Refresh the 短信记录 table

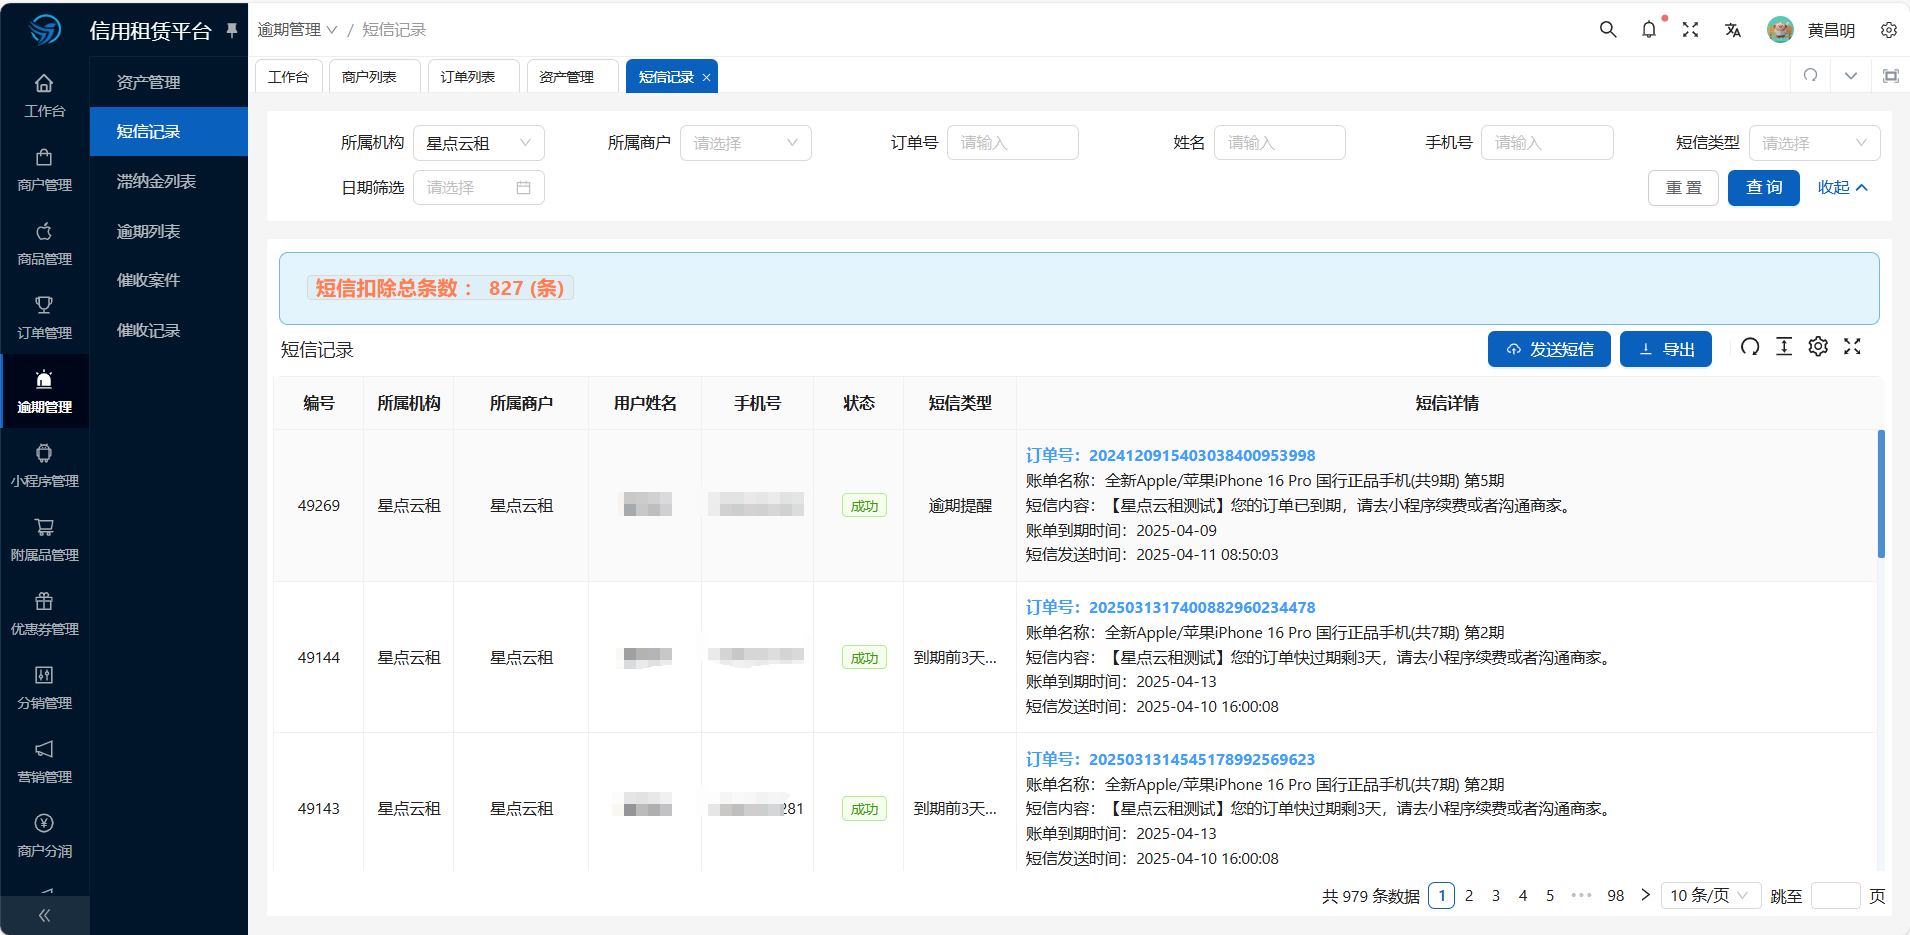[x=1750, y=347]
